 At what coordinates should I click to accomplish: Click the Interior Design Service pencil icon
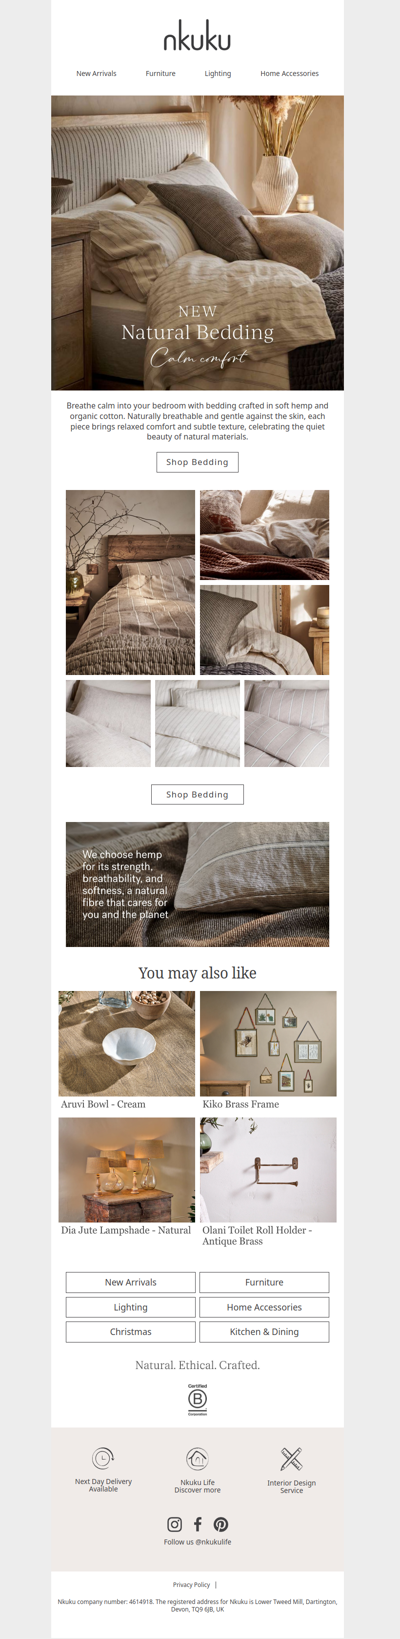(x=291, y=1459)
